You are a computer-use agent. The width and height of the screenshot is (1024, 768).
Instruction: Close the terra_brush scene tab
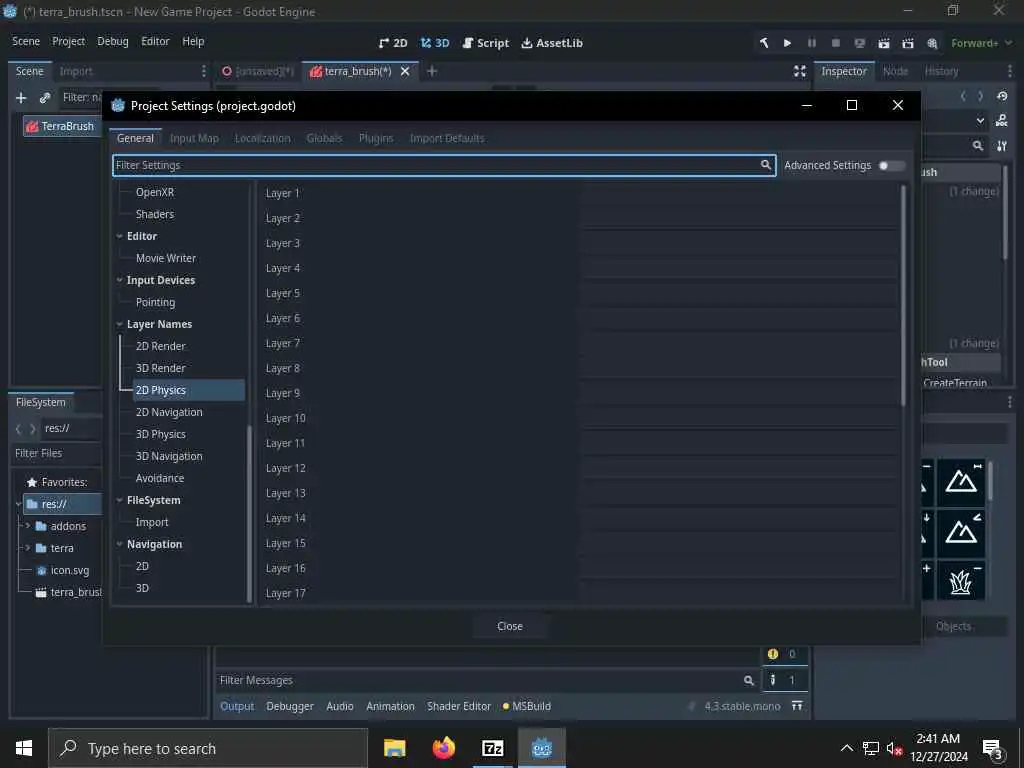[x=405, y=71]
